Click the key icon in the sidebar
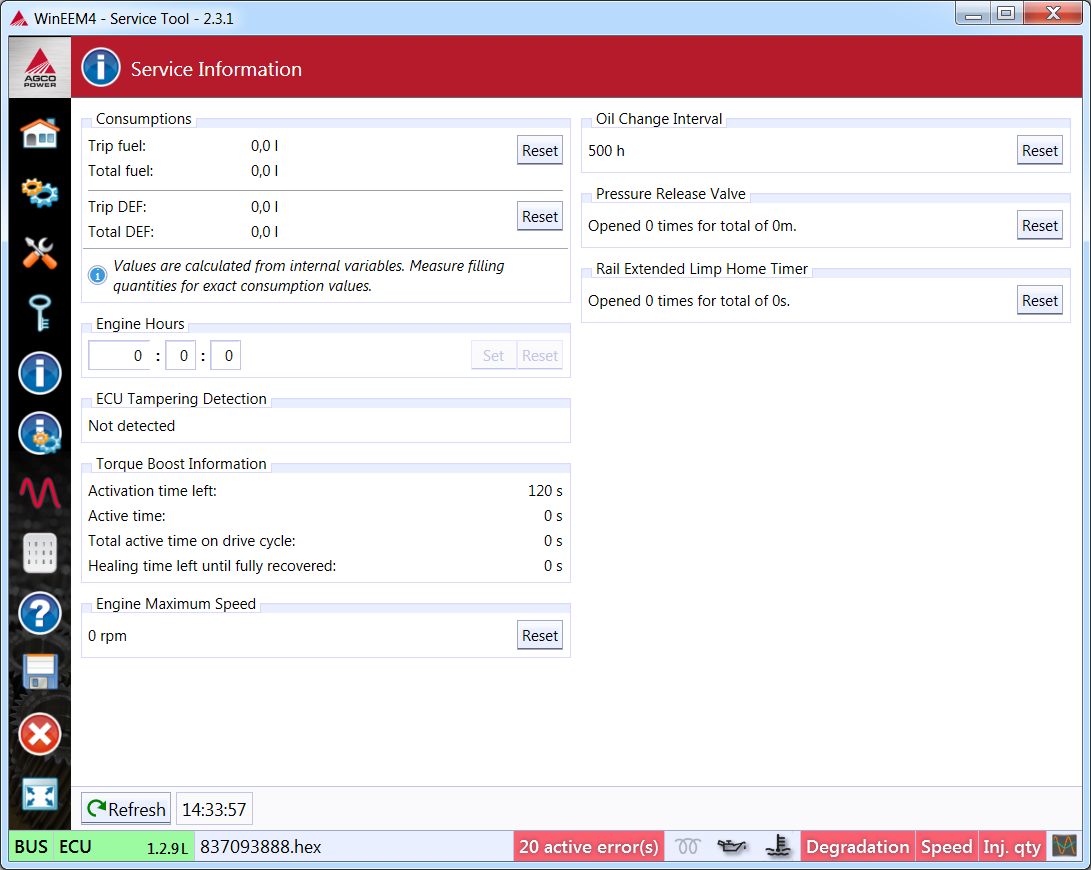This screenshot has height=870, width=1091. click(x=40, y=313)
